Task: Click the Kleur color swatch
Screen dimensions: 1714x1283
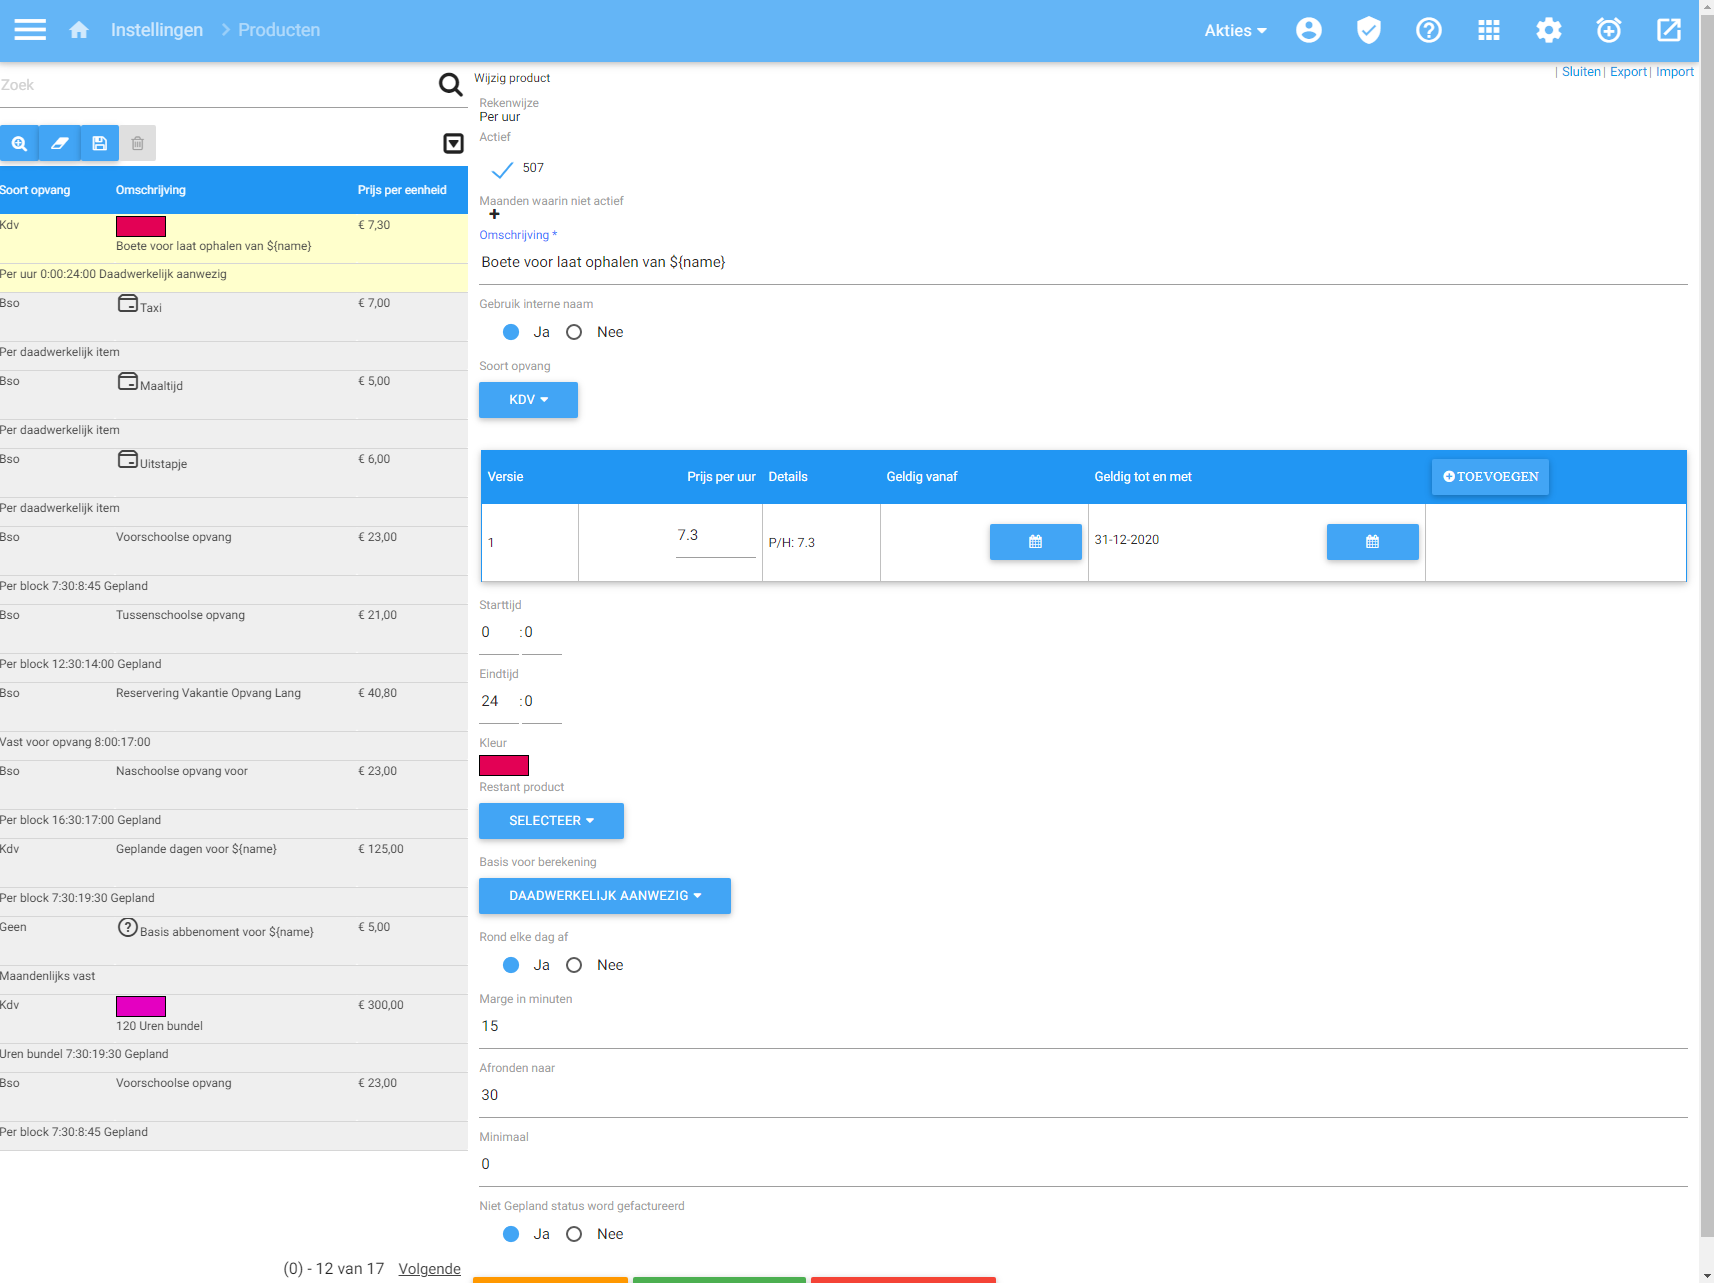Action: point(504,766)
